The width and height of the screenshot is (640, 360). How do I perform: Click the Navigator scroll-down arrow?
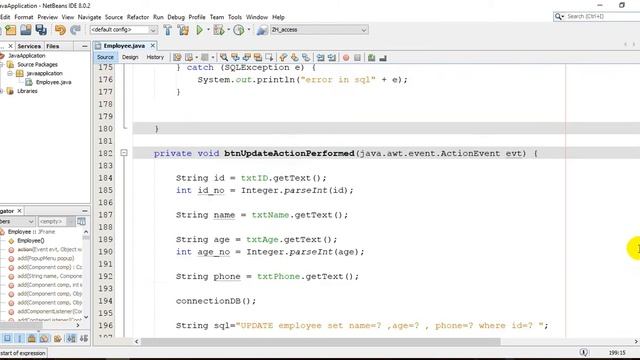coord(86,317)
